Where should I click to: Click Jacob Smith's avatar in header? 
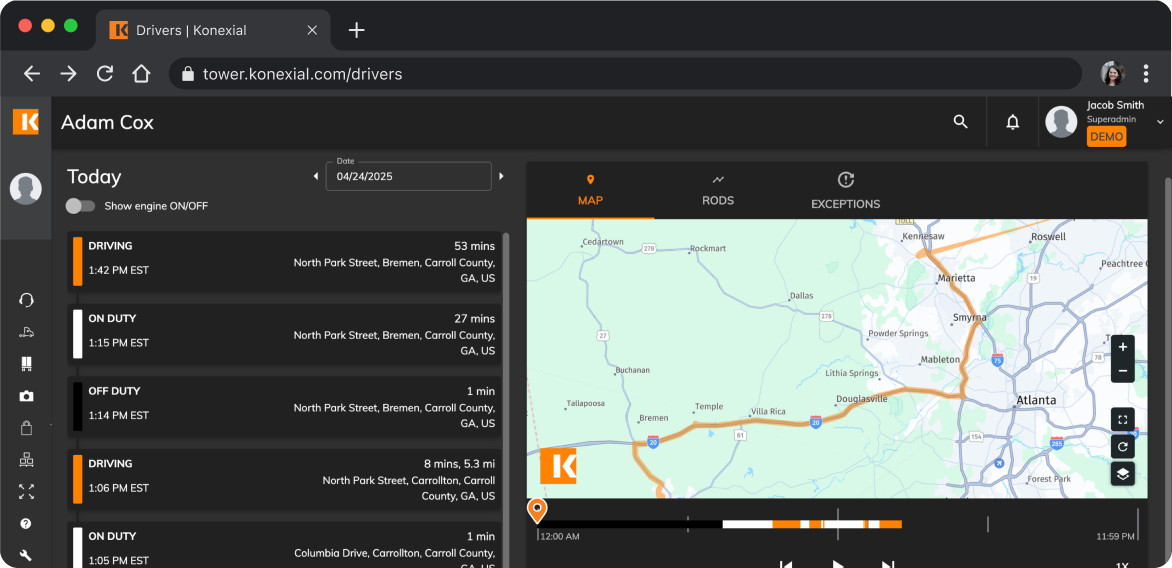pyautogui.click(x=1061, y=122)
